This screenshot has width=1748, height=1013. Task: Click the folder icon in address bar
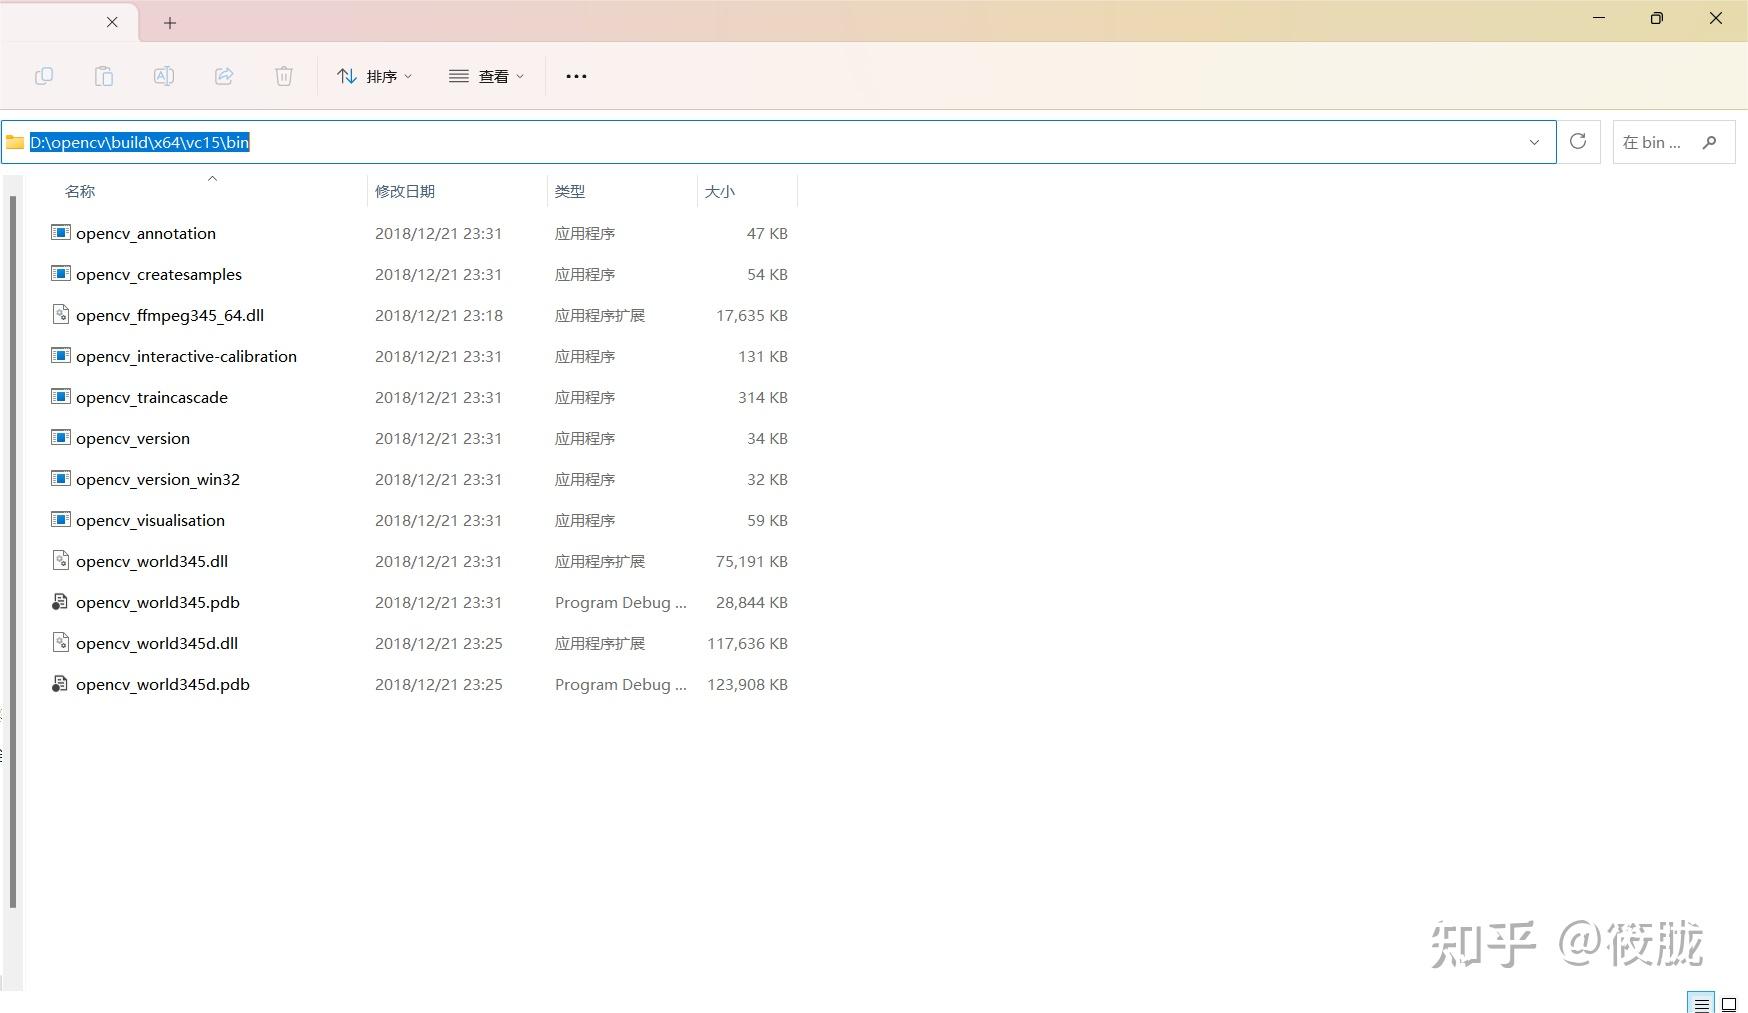point(15,142)
